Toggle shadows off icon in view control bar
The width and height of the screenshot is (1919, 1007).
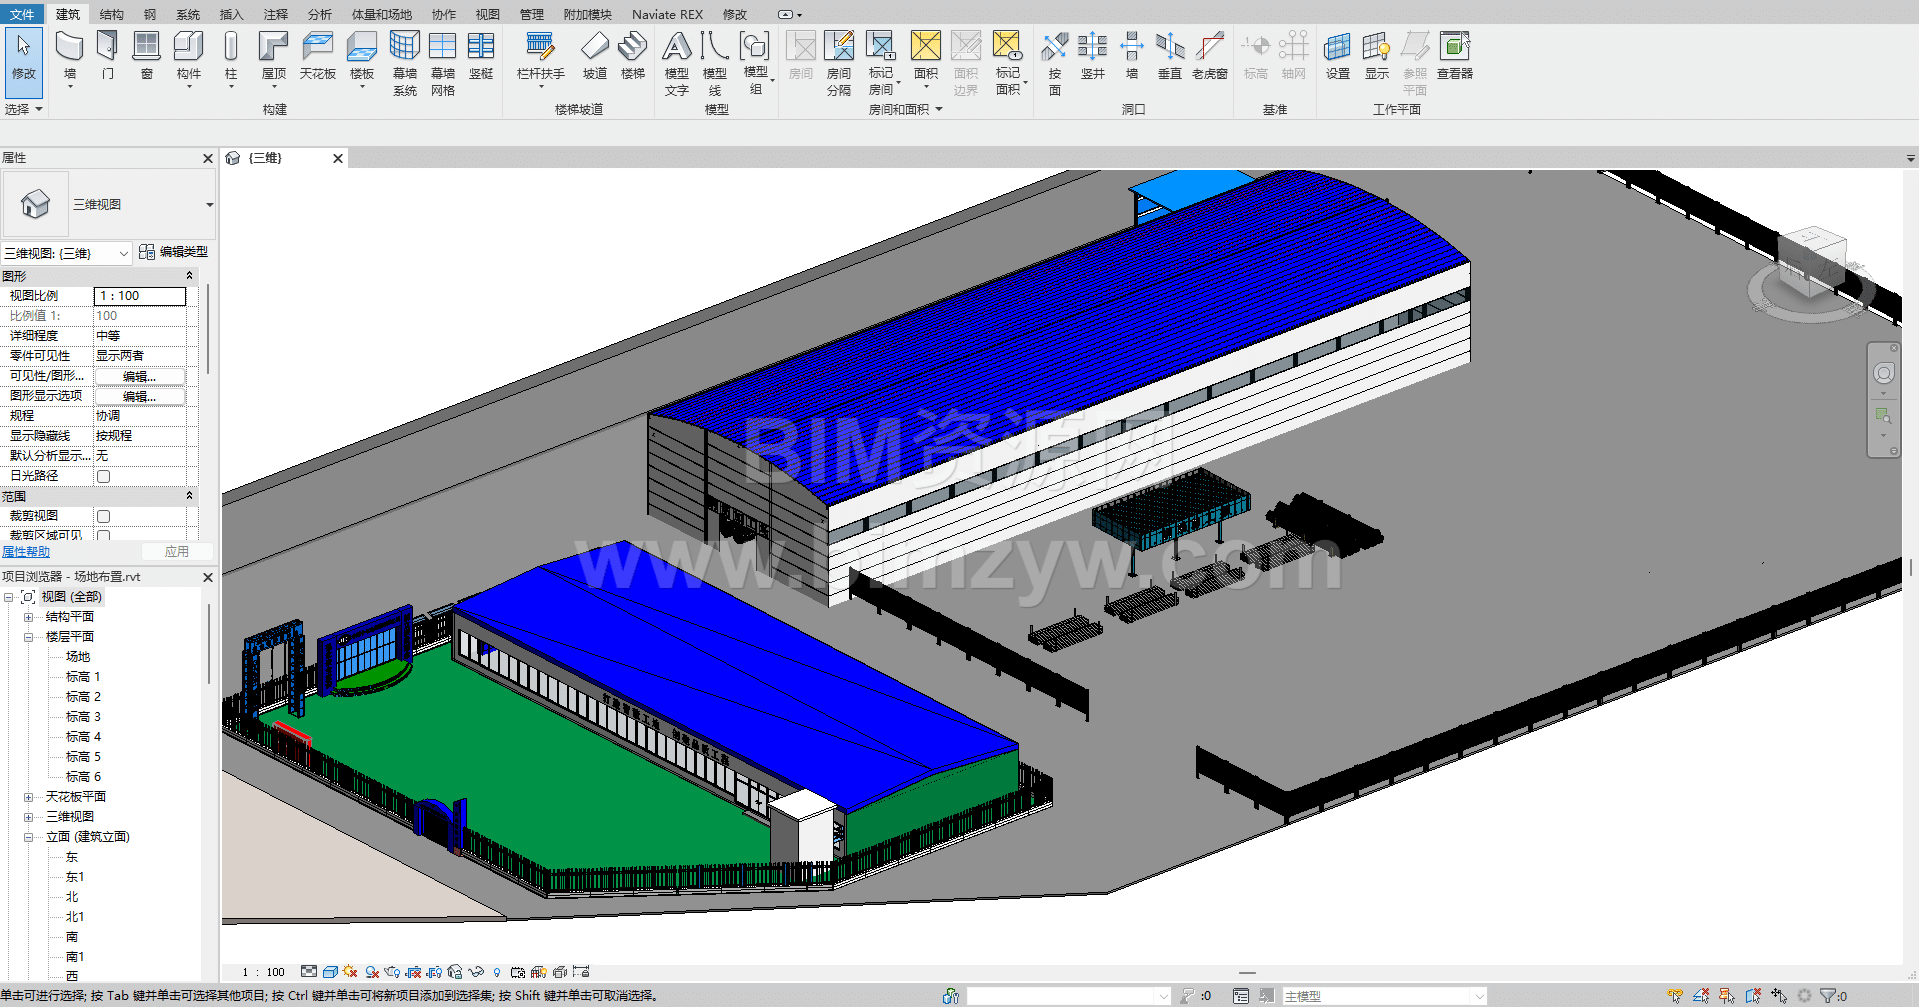click(x=372, y=972)
